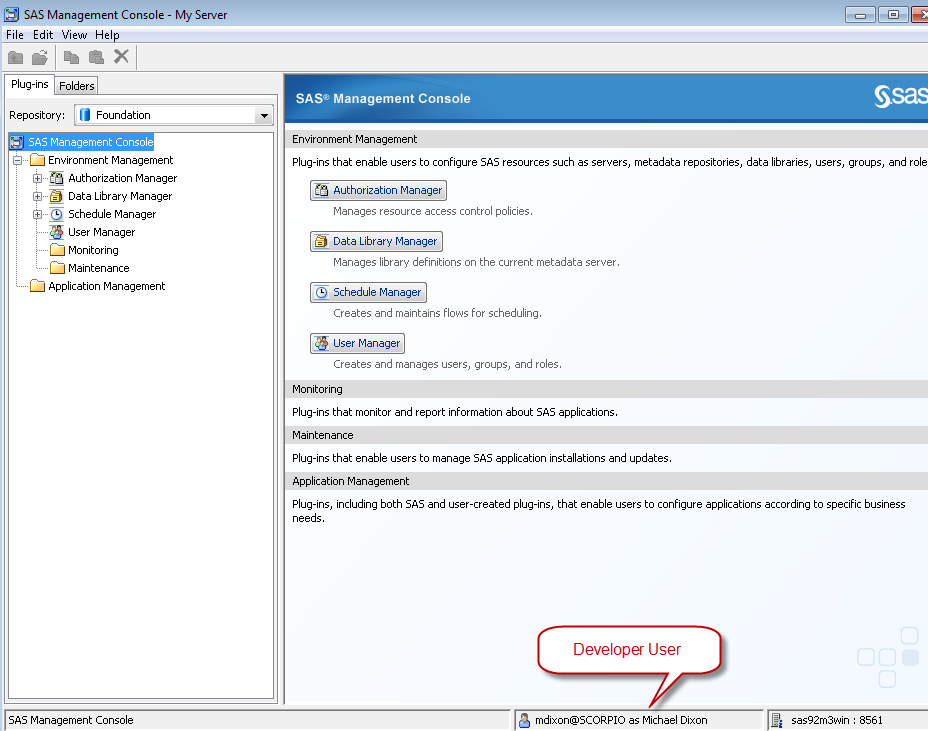Click the user icon in status bar
Image resolution: width=928 pixels, height=731 pixels.
(524, 720)
